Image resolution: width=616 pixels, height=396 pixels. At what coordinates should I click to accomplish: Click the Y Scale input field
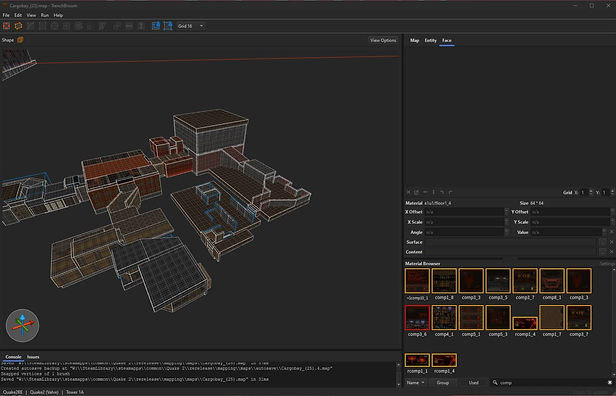tap(570, 222)
